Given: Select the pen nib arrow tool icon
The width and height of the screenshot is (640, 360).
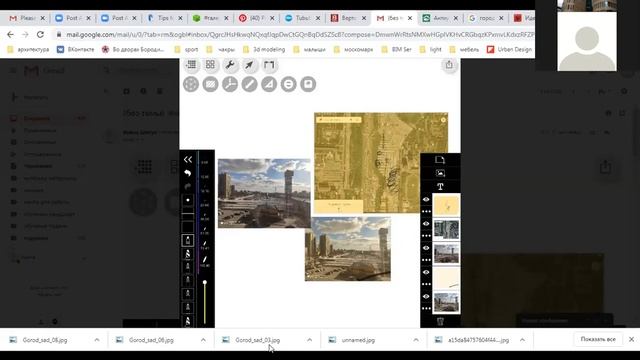Looking at the screenshot, I should tap(249, 65).
